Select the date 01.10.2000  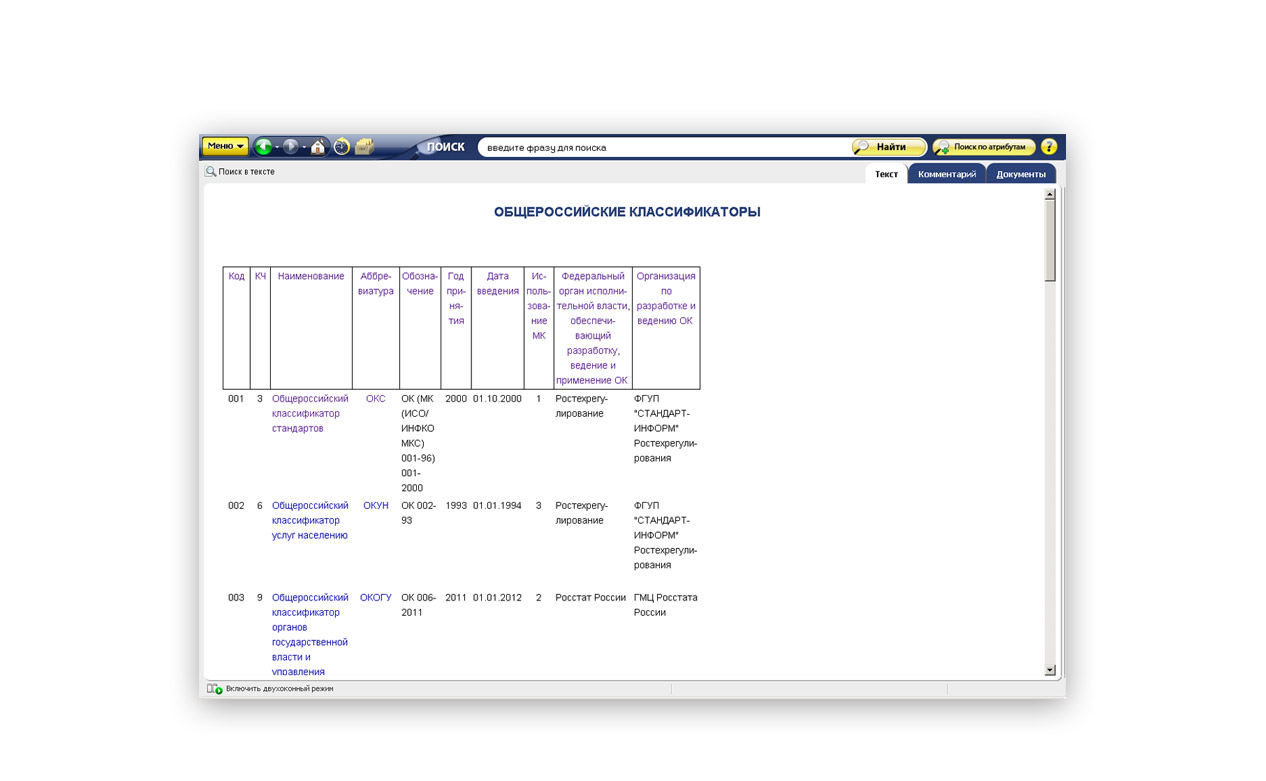coord(497,398)
